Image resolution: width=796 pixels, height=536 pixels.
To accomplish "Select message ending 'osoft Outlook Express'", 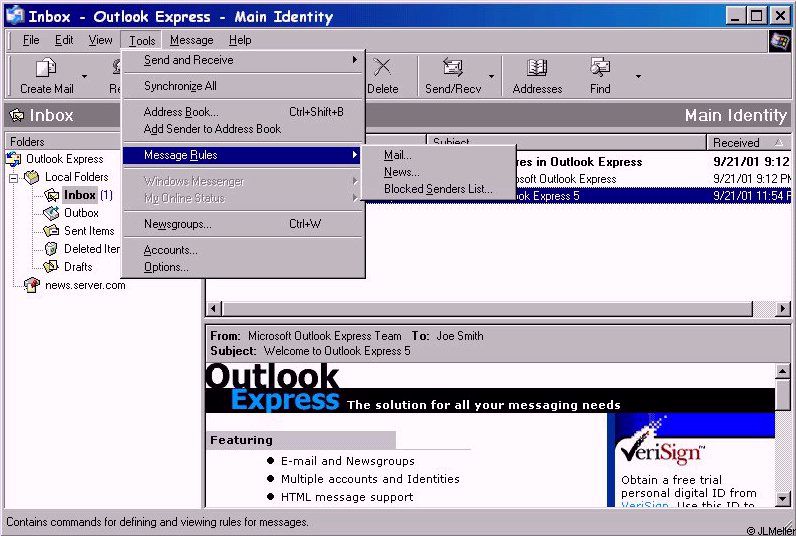I will point(652,179).
